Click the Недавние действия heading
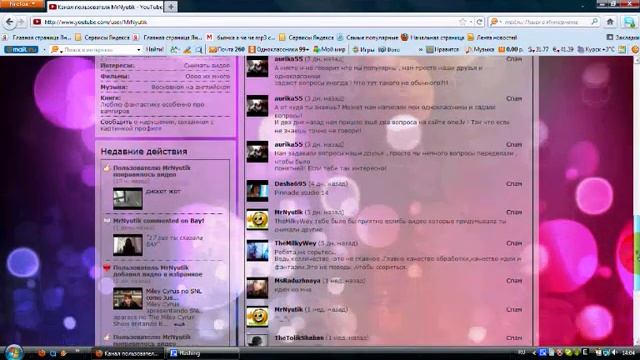The image size is (640, 360). pyautogui.click(x=144, y=151)
